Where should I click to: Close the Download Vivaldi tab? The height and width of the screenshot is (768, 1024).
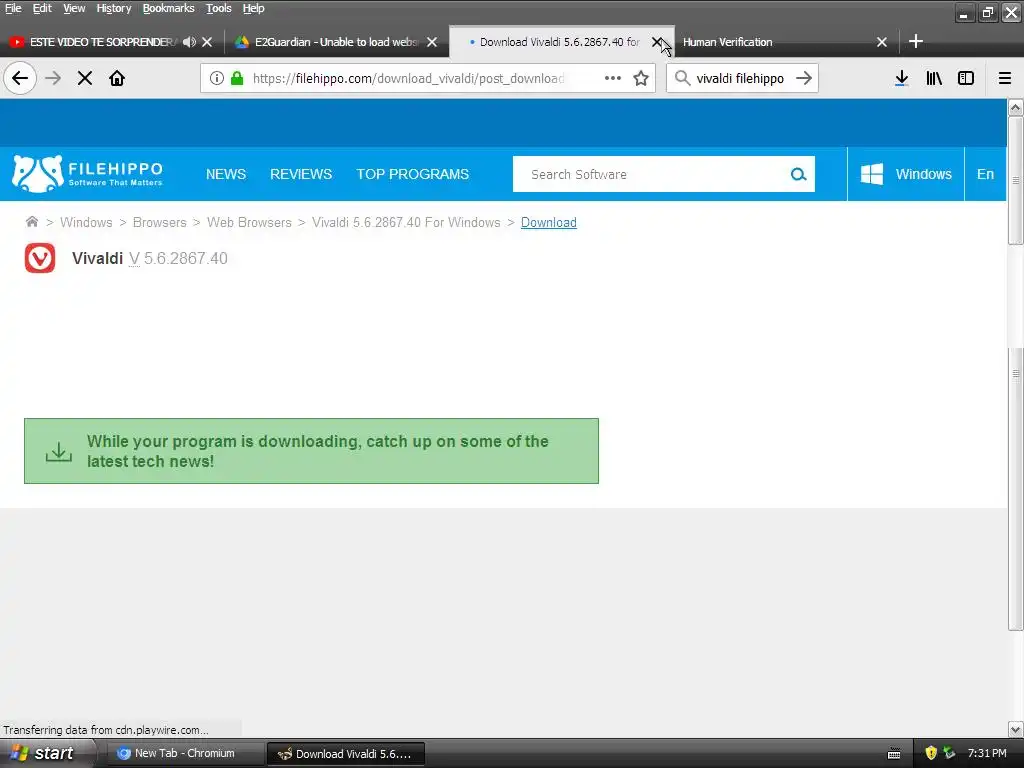coord(656,42)
